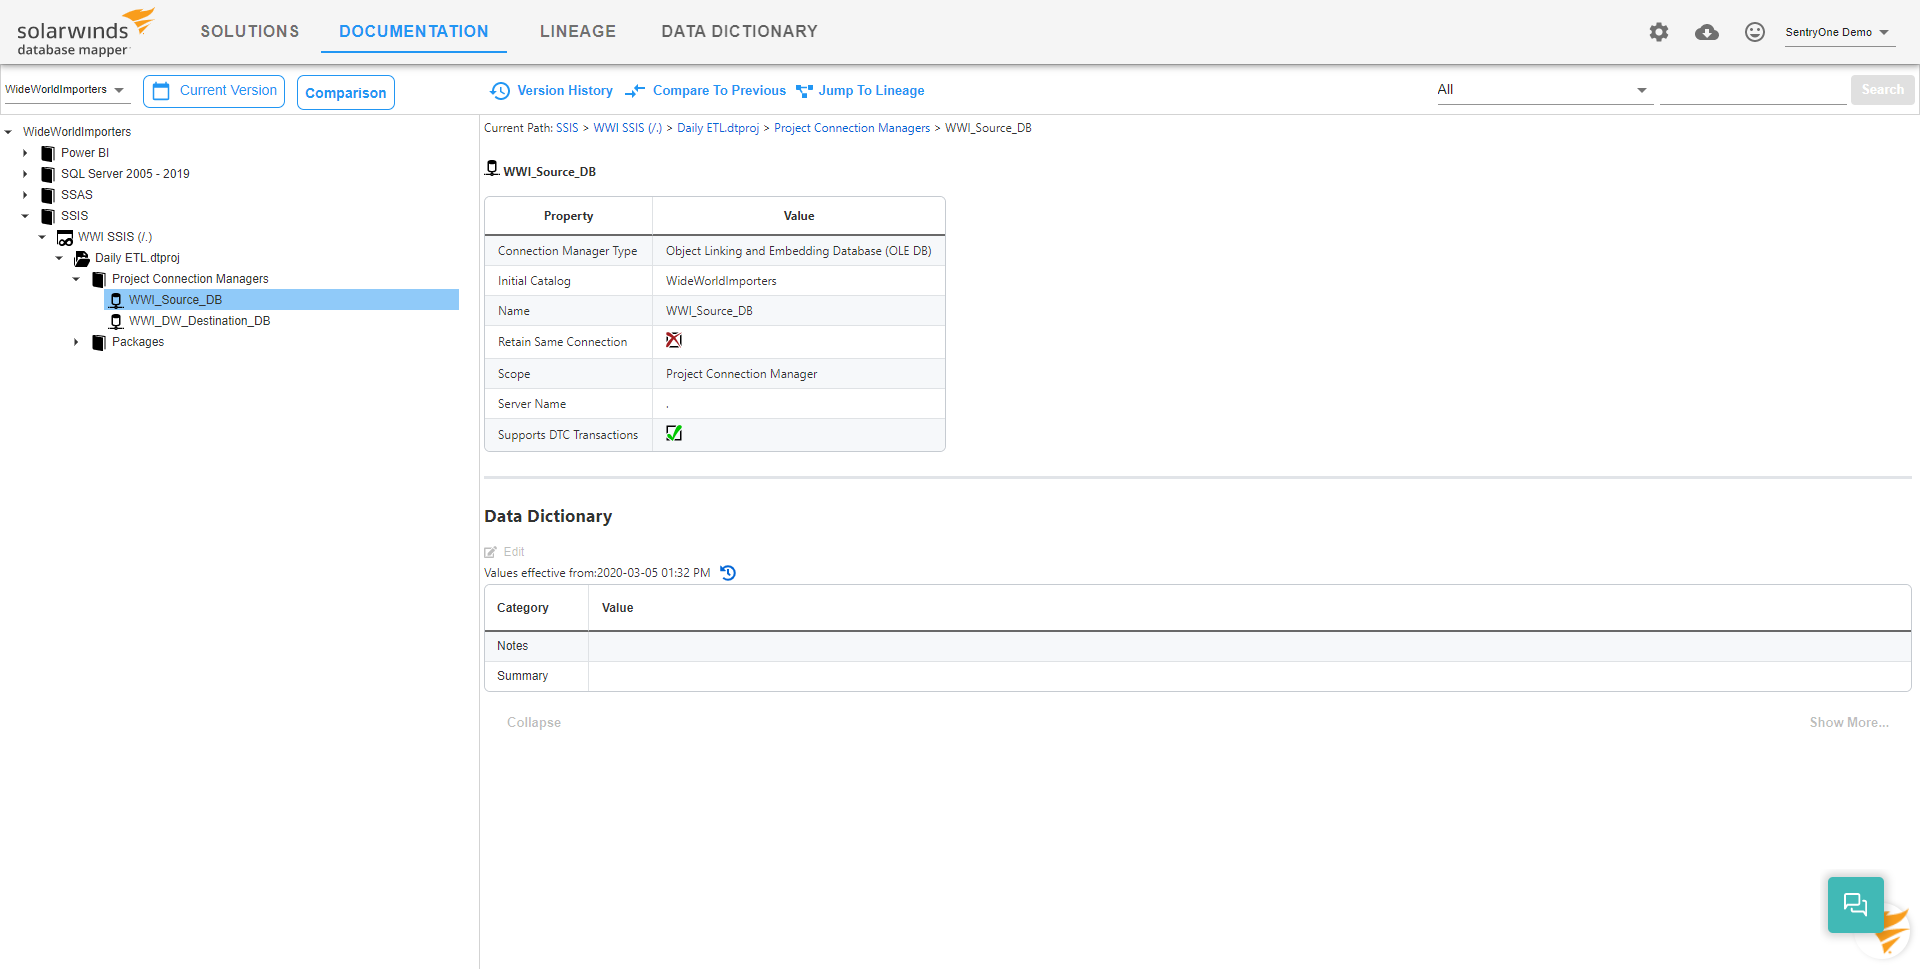Click the Search button
1920x969 pixels.
pyautogui.click(x=1882, y=90)
